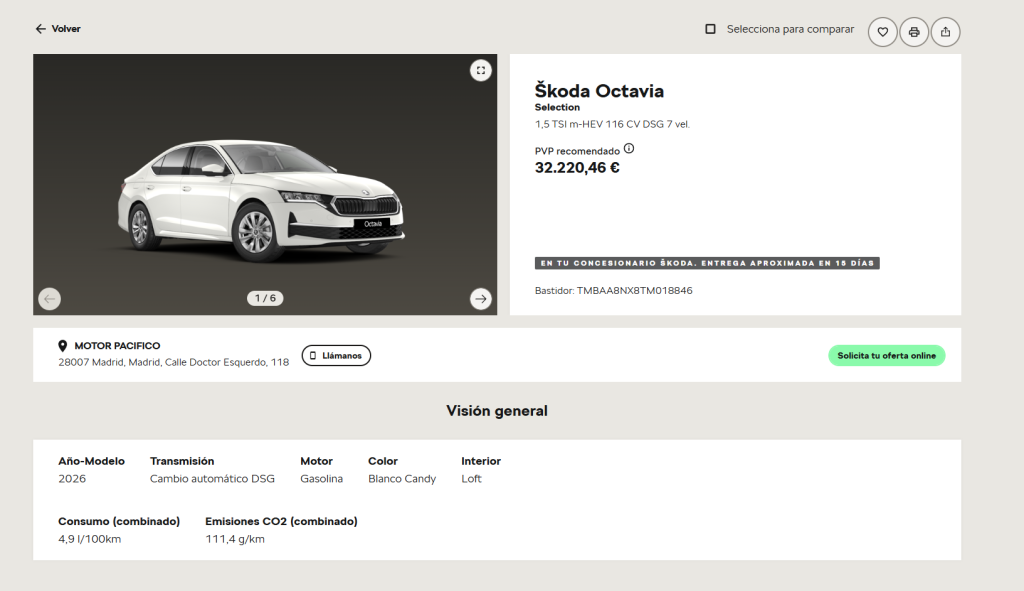Viewport: 1024px width, 591px height.
Task: Click the location pin beside Motor Pacifico
Action: click(x=63, y=346)
